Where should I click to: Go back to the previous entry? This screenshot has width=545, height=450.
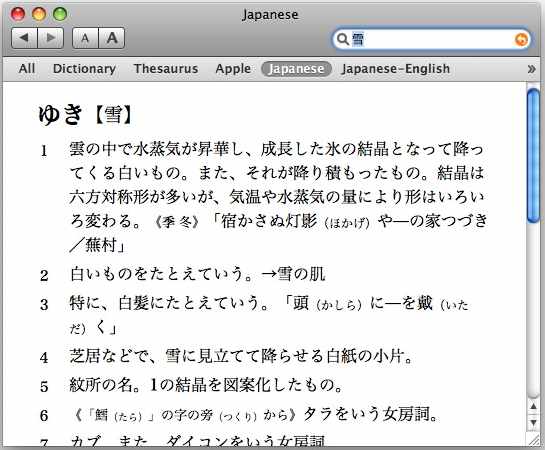(x=24, y=38)
